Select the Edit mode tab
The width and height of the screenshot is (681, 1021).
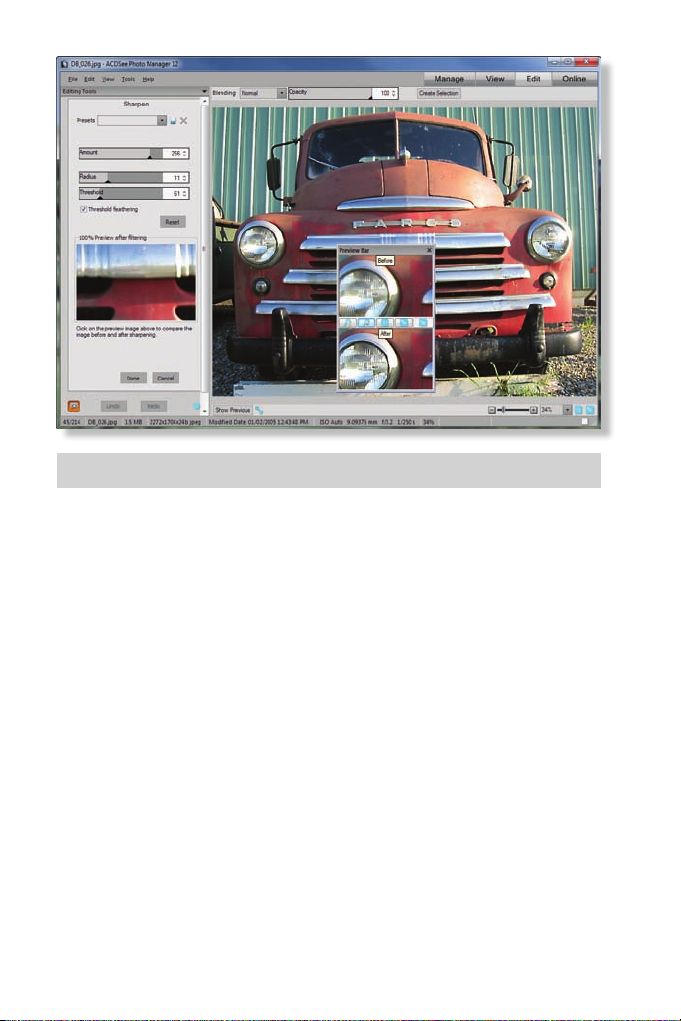(x=533, y=79)
